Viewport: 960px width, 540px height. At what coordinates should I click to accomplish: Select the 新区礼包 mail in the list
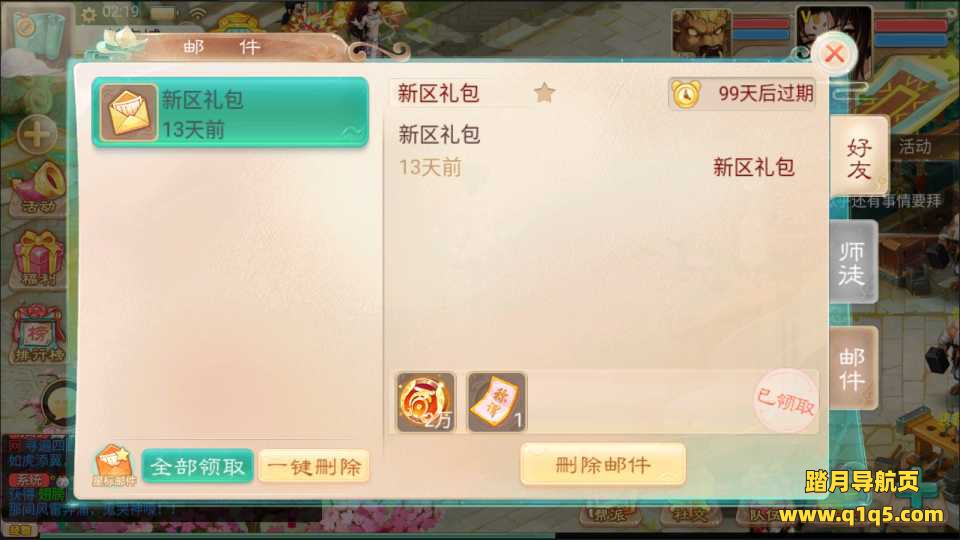230,113
